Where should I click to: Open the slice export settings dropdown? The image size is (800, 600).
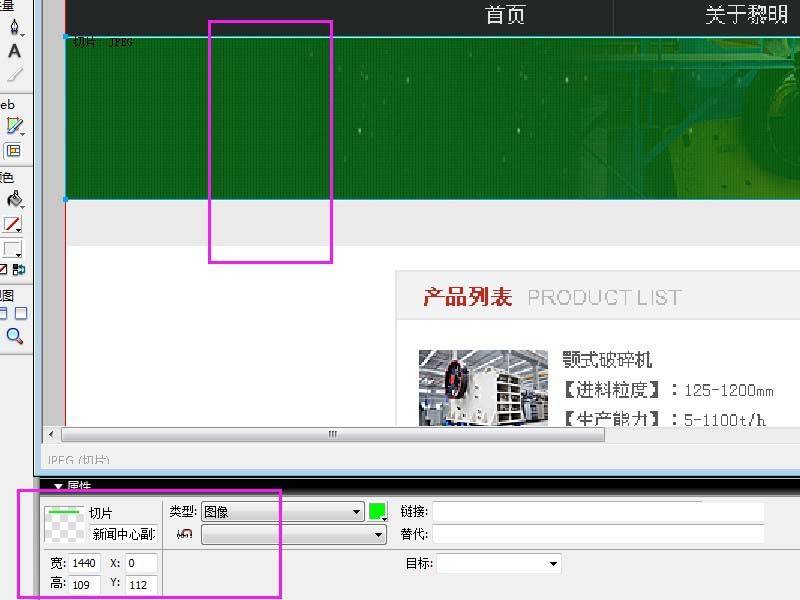click(293, 535)
